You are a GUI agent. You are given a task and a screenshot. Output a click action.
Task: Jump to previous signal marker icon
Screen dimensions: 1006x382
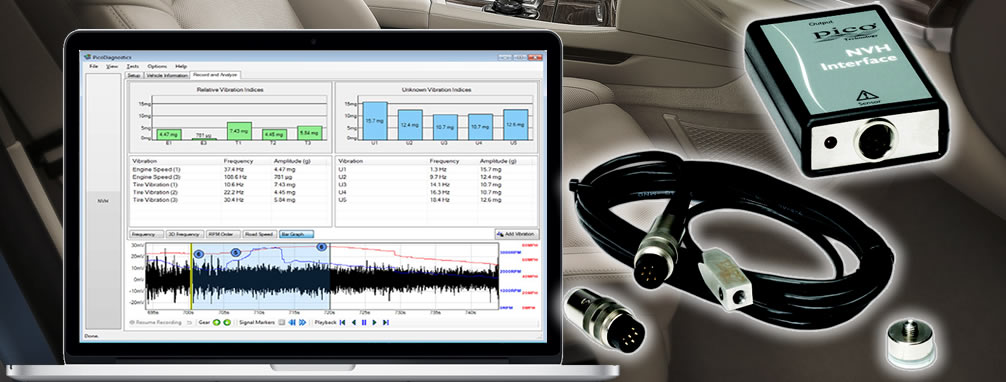click(x=292, y=322)
